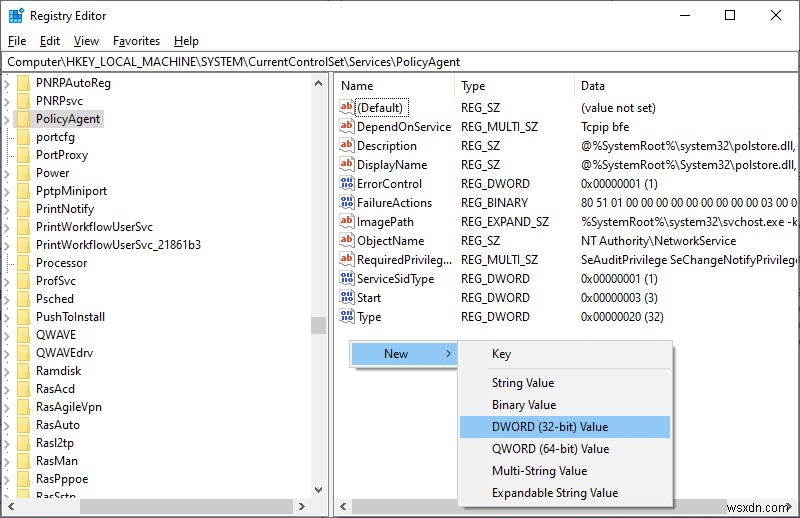The width and height of the screenshot is (800, 518).
Task: Expand the PolicyAgent key chevron
Action: pyautogui.click(x=7, y=119)
